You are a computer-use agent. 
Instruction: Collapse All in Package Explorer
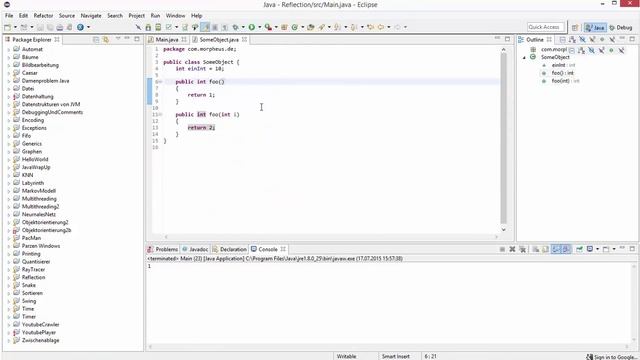point(96,40)
